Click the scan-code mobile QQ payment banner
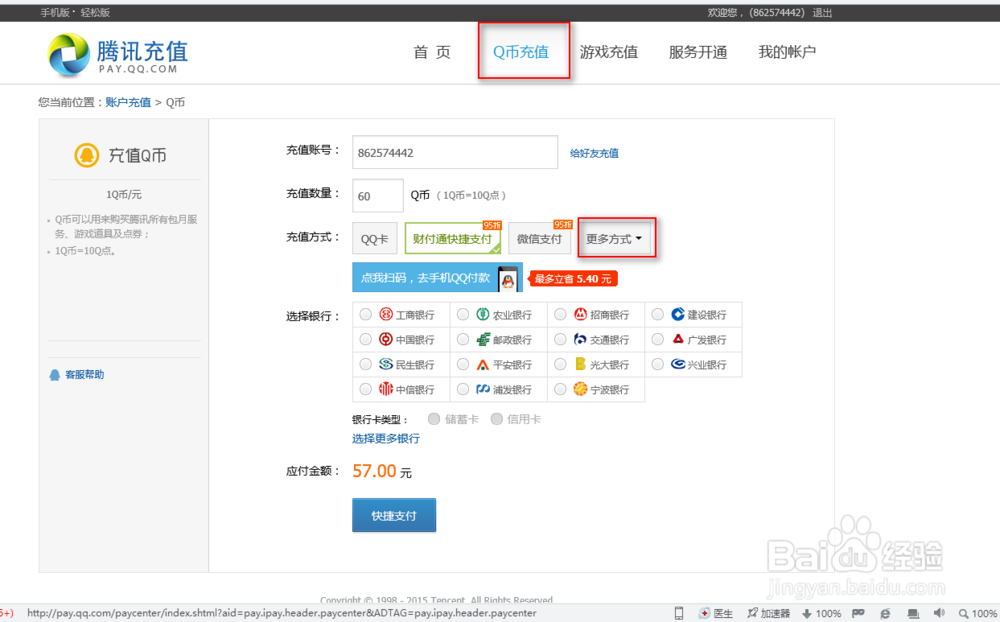This screenshot has height=622, width=1000. (x=437, y=278)
